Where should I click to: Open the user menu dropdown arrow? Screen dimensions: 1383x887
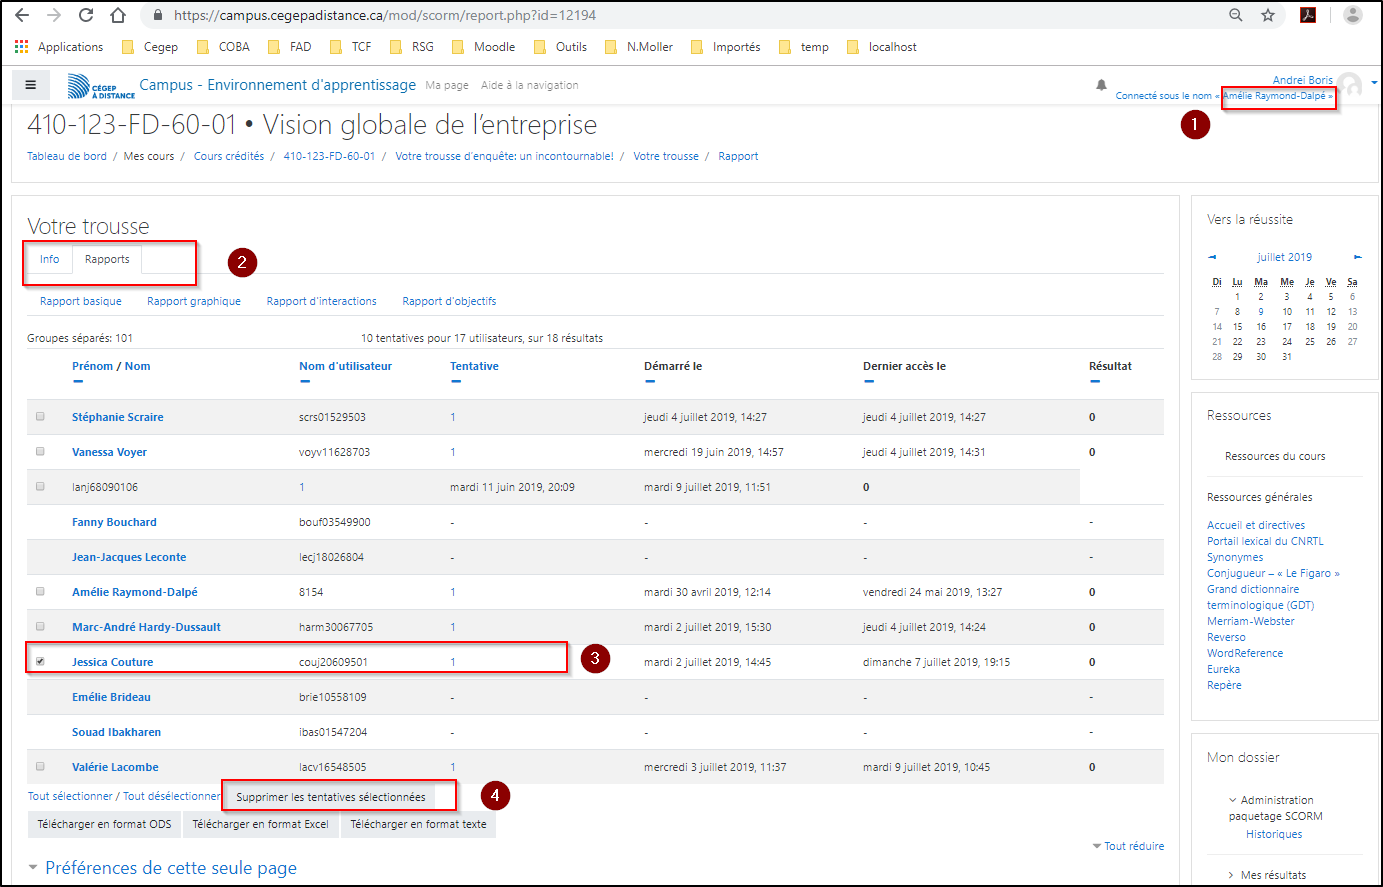point(1374,83)
